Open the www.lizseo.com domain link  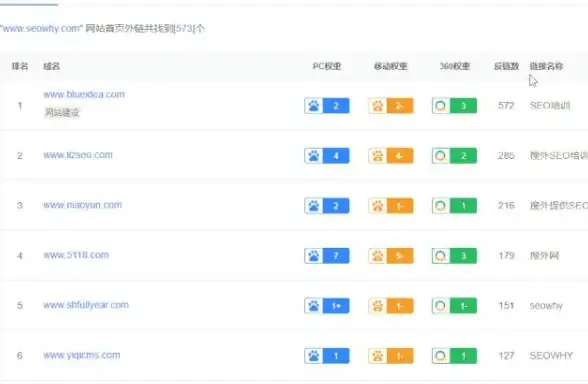[x=78, y=155]
